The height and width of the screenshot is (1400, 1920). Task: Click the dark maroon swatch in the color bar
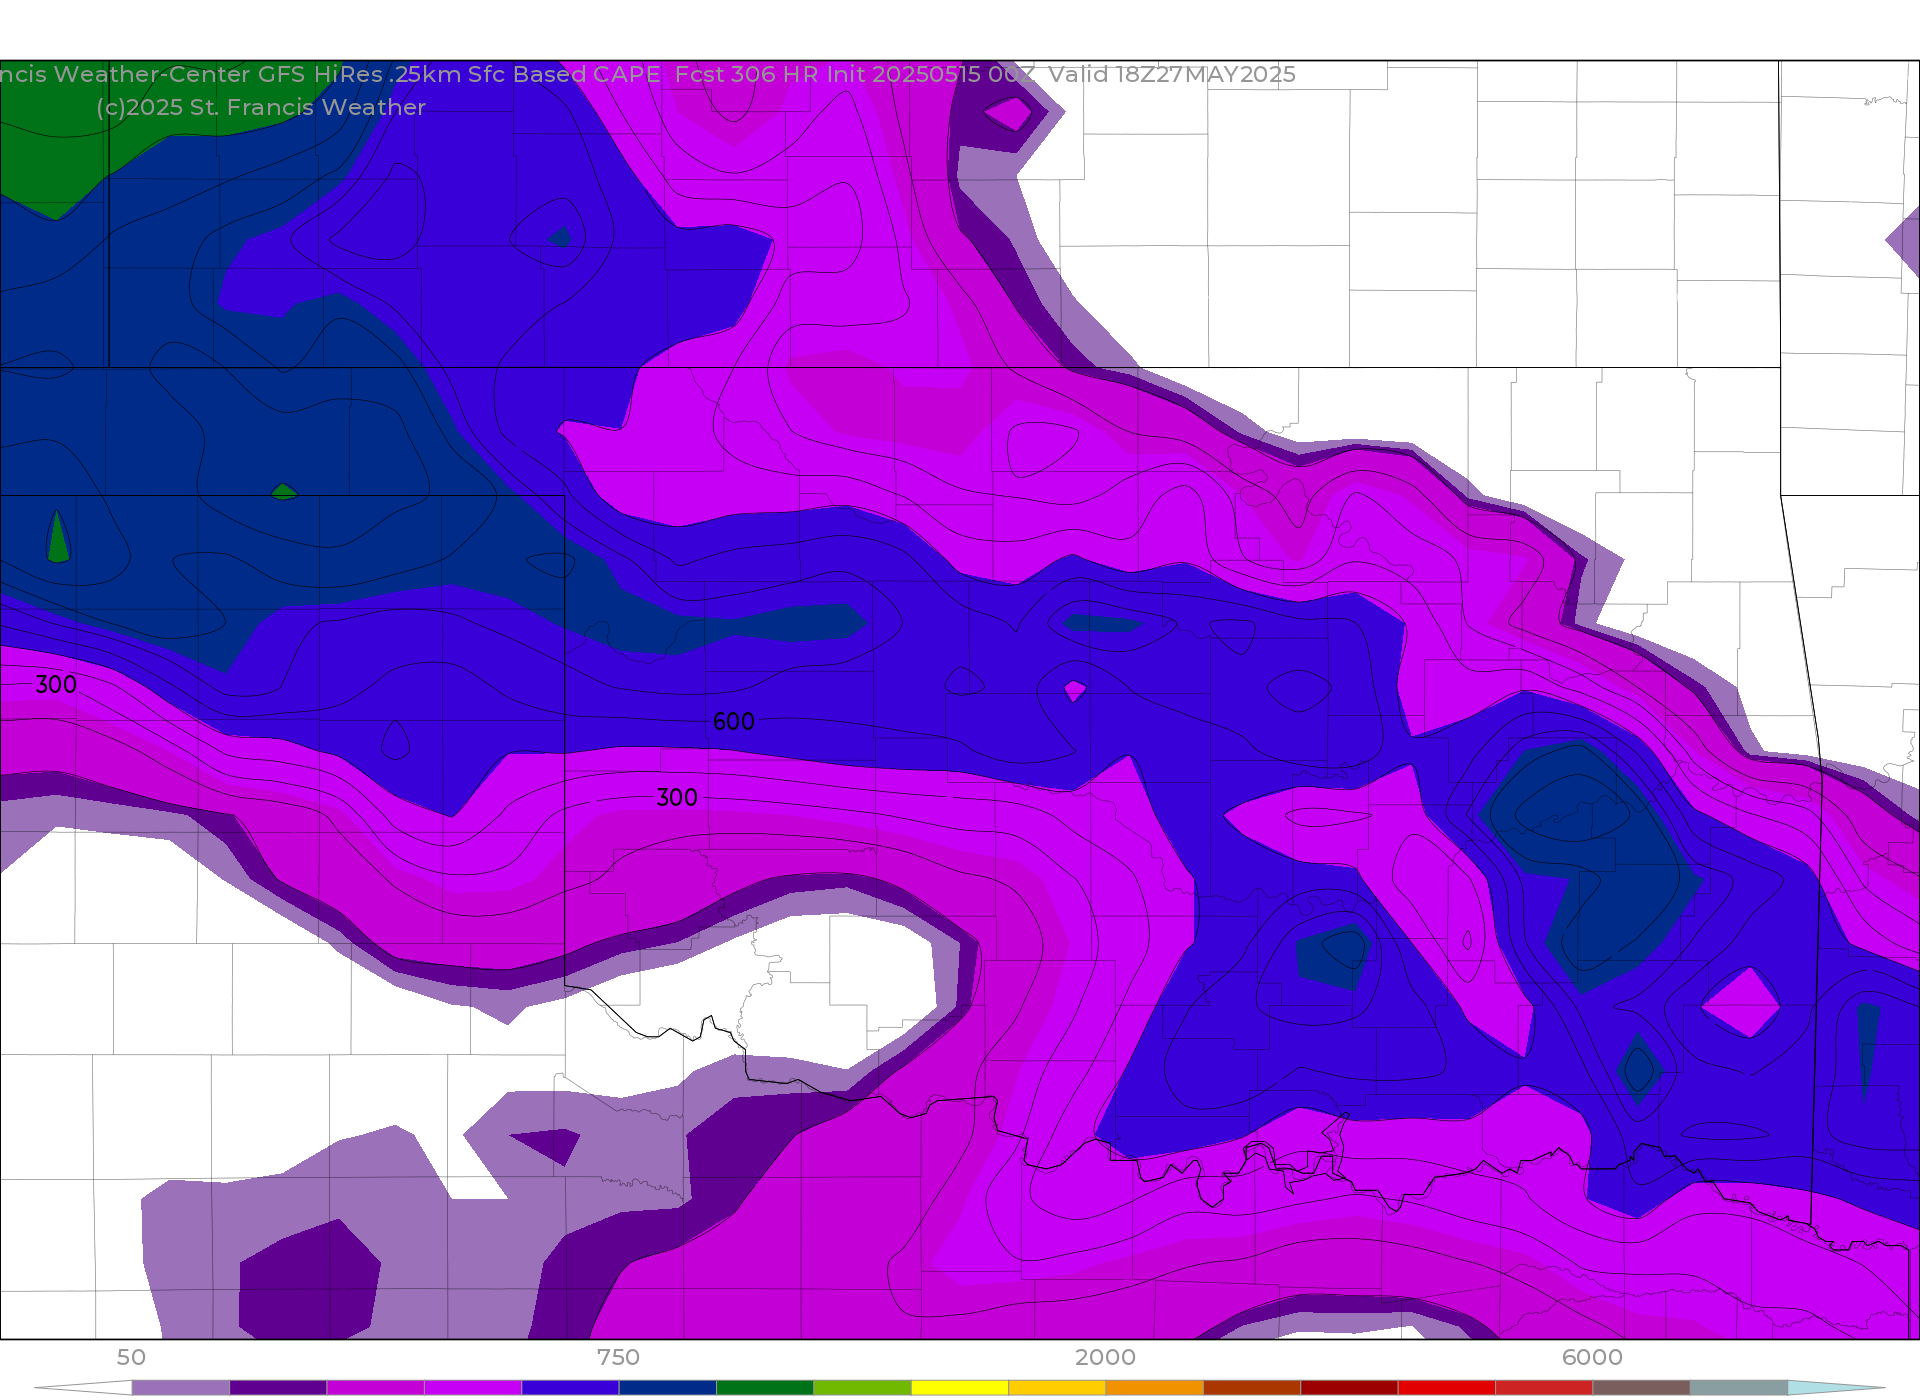[x=1349, y=1387]
